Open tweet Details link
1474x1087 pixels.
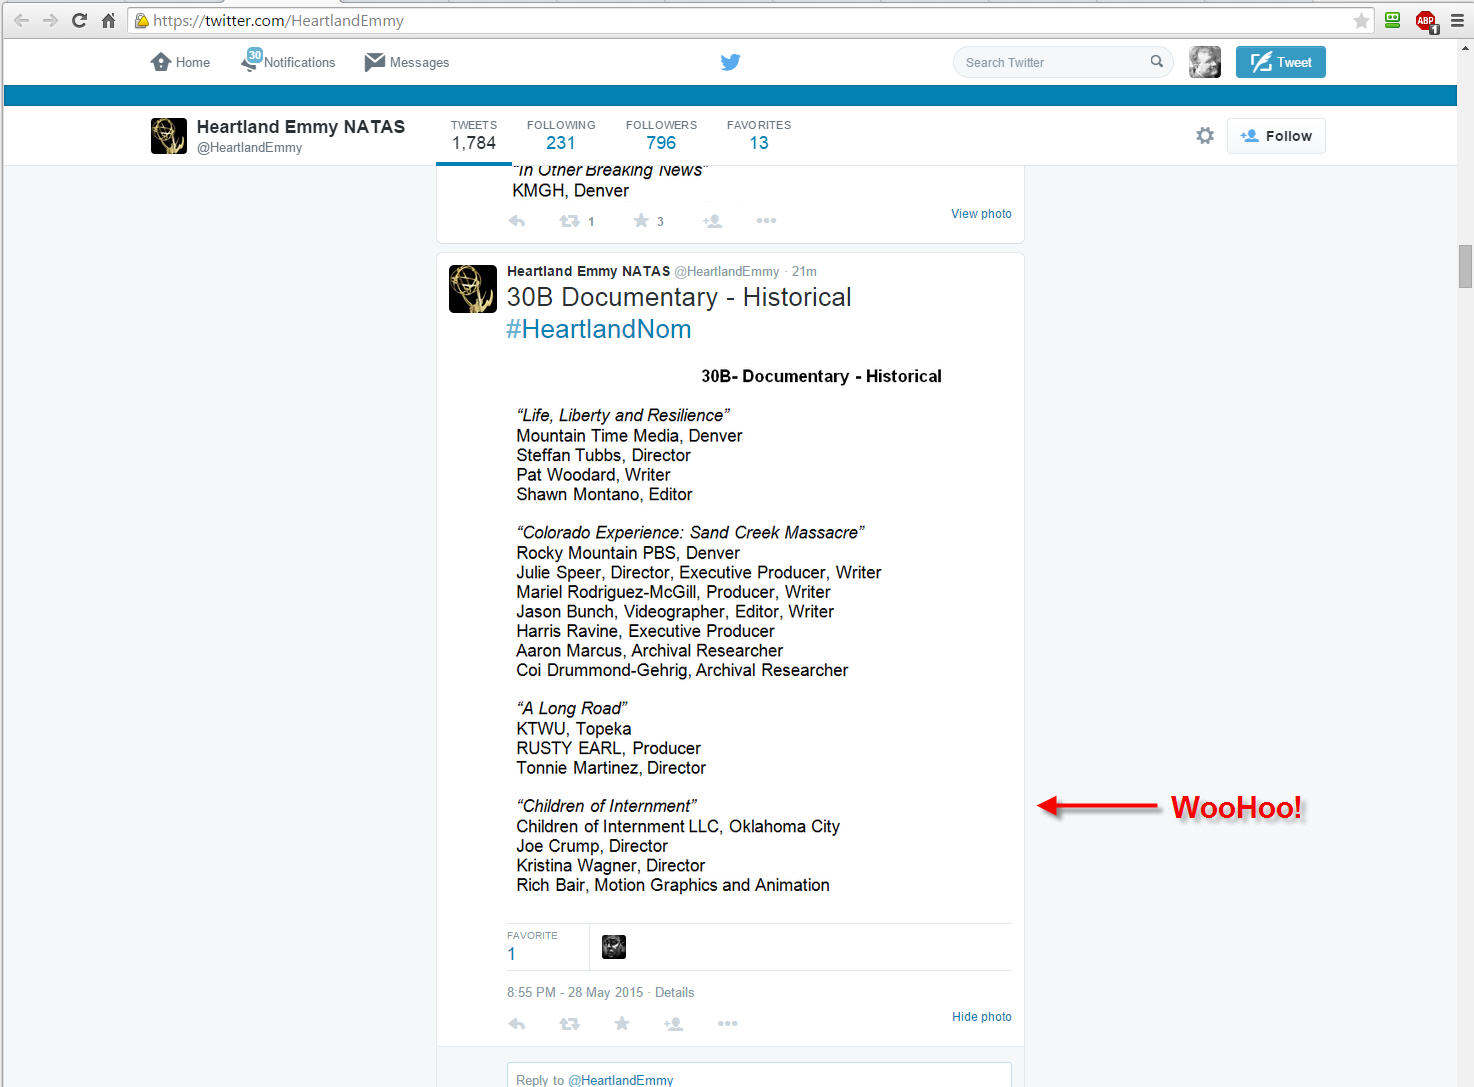pos(674,993)
